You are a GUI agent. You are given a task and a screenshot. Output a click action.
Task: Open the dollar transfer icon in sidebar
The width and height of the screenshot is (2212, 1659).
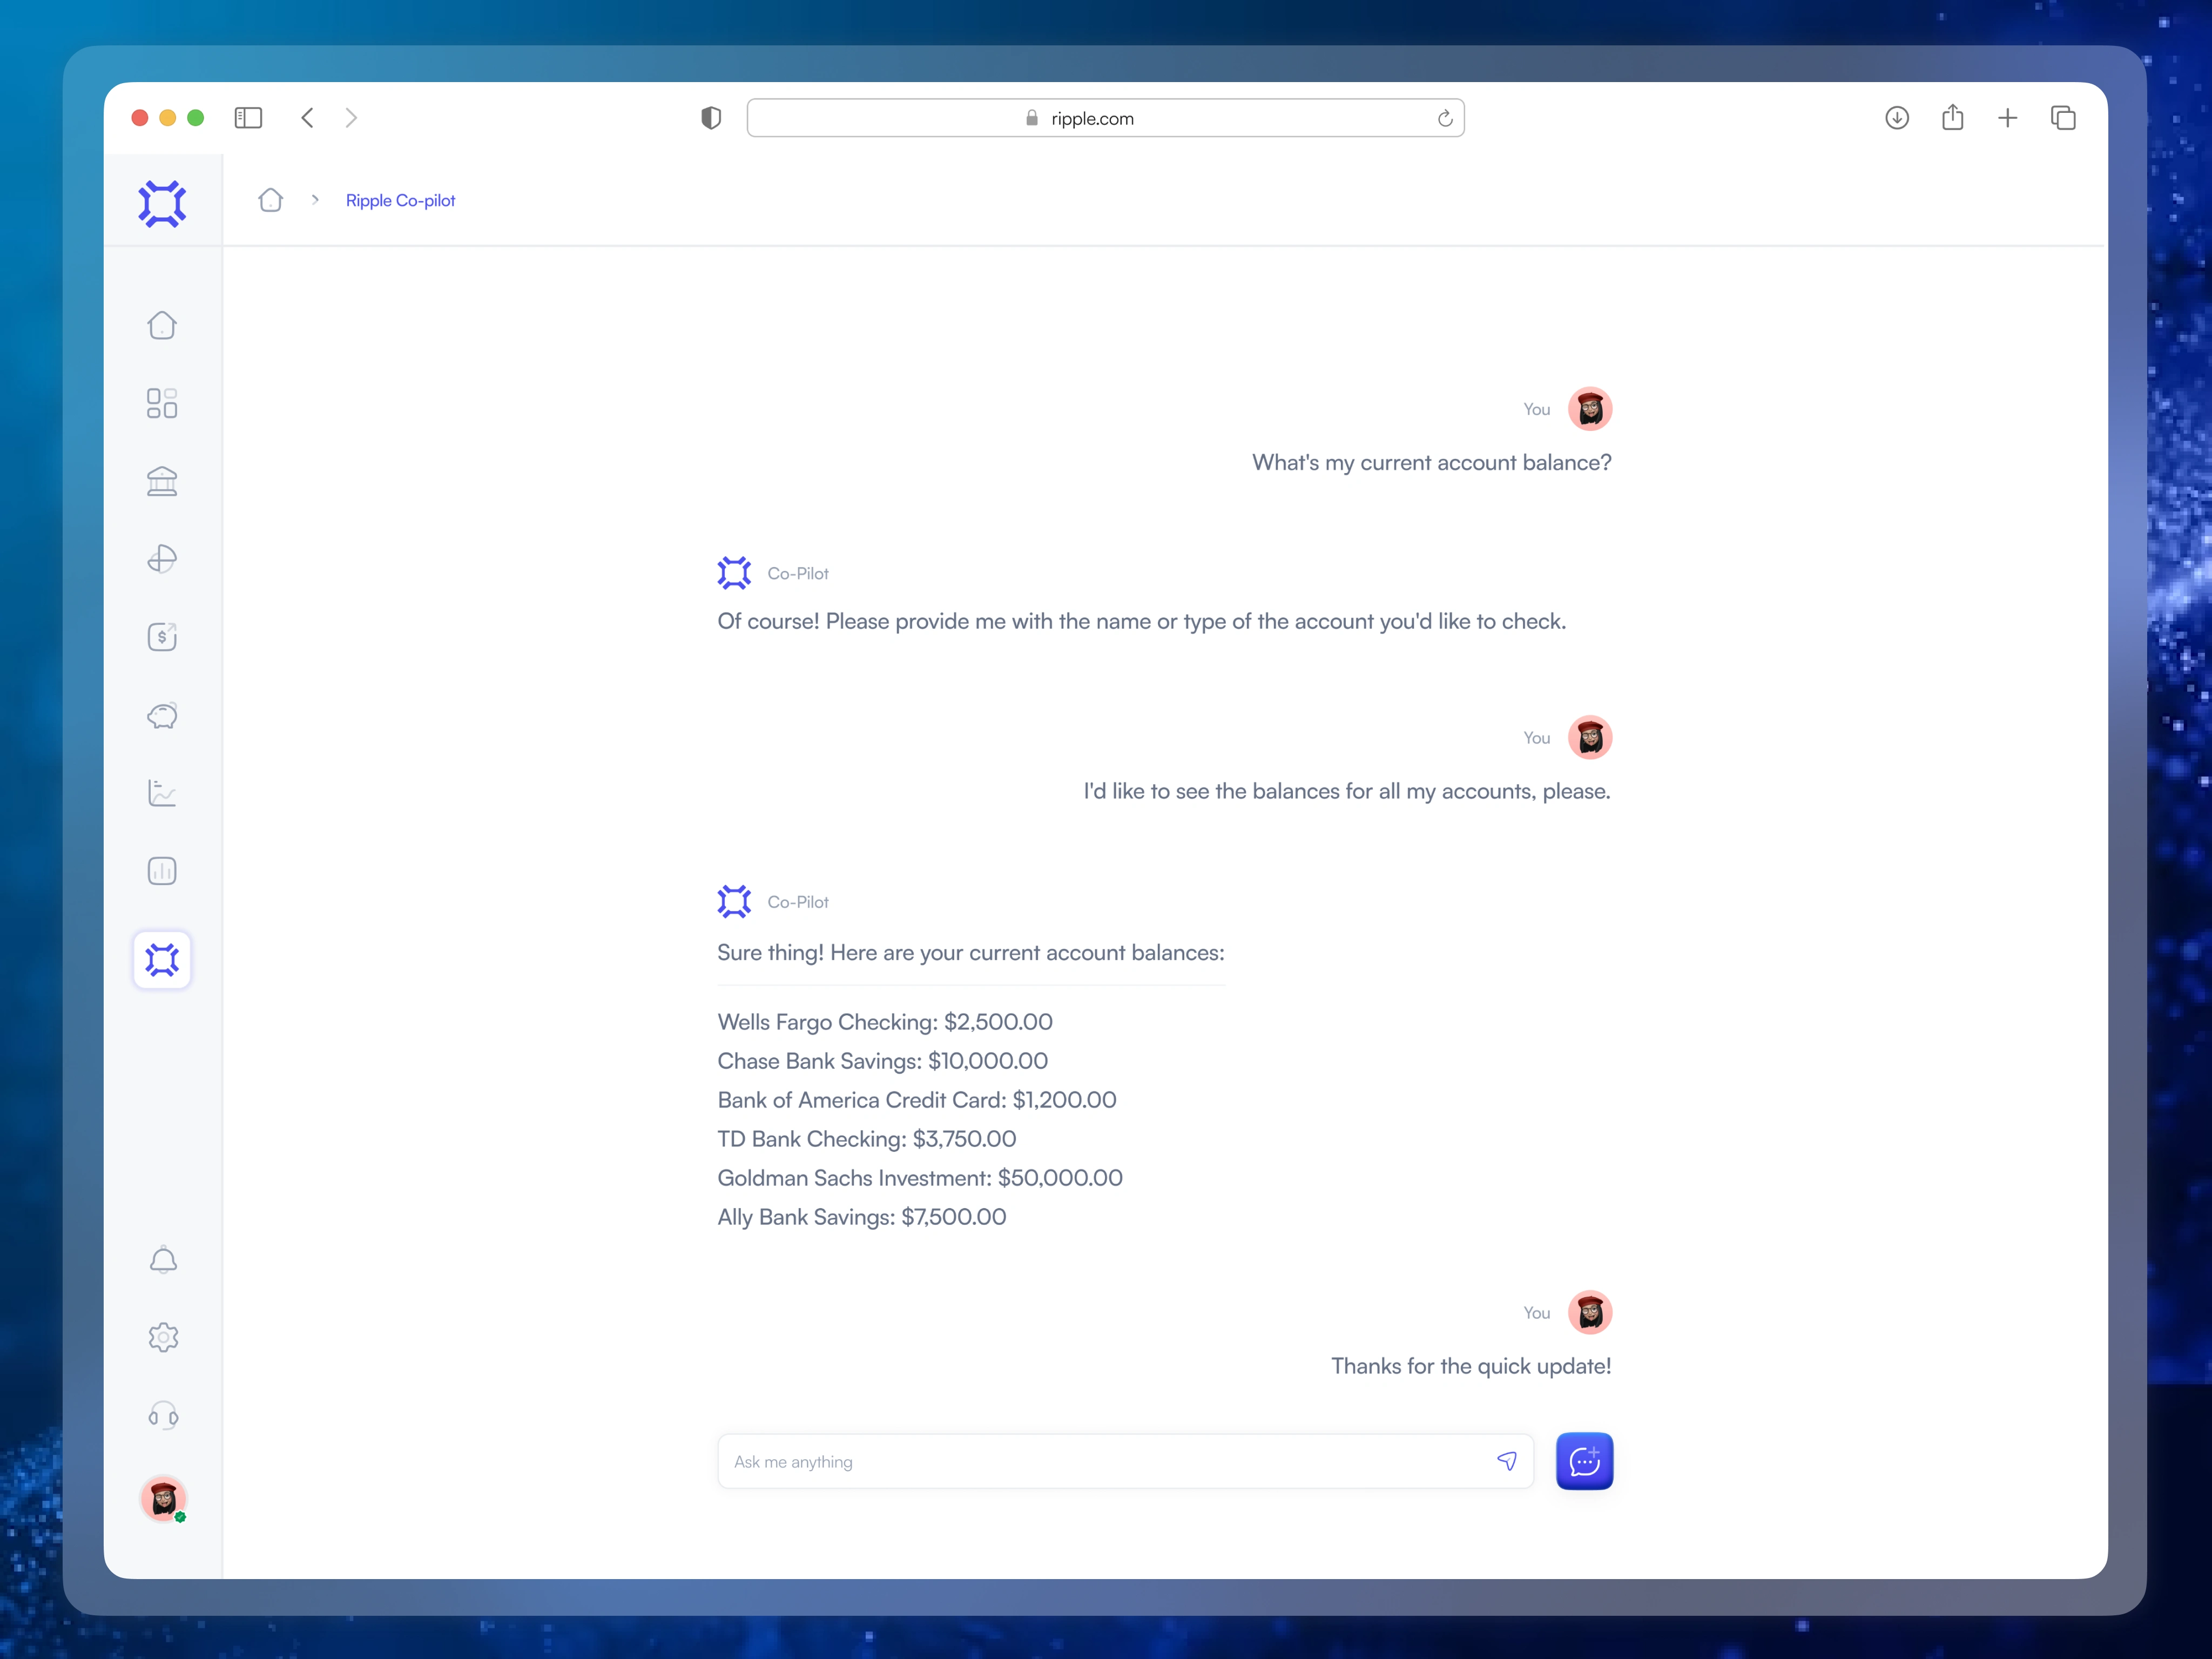tap(162, 637)
